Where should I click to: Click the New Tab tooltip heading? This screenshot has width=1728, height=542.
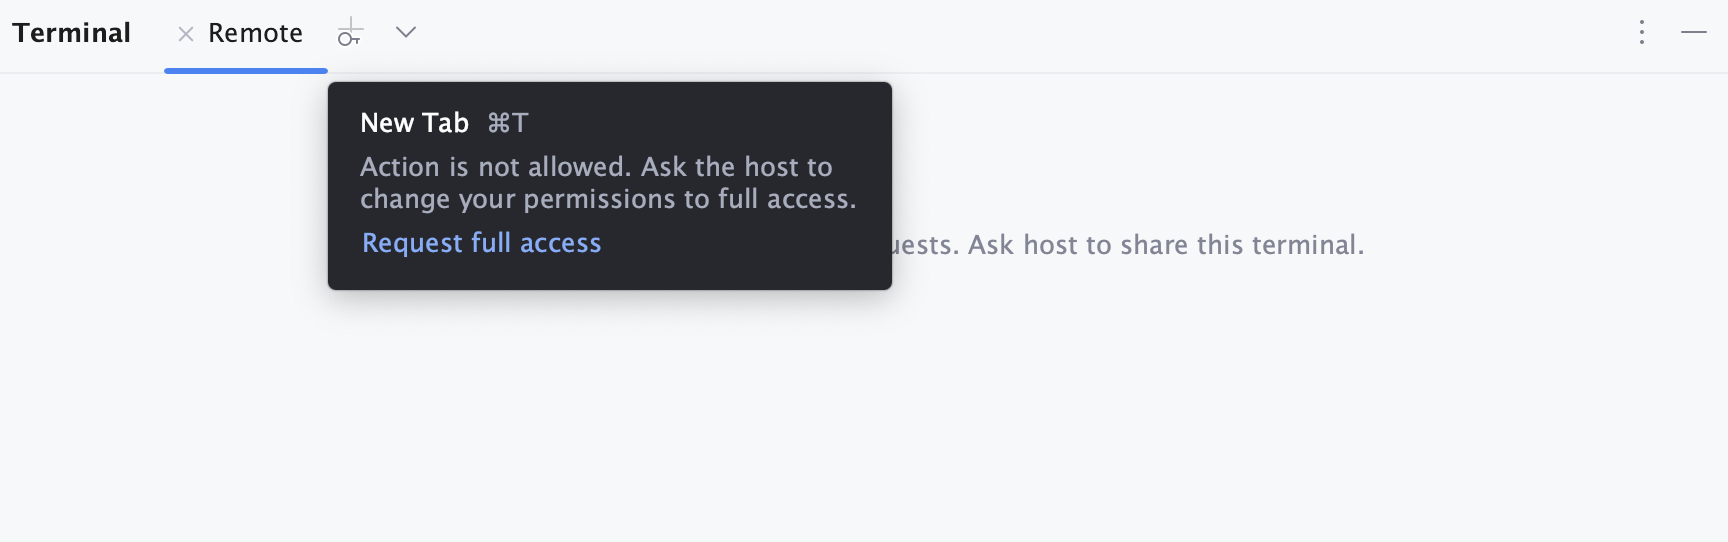[414, 123]
